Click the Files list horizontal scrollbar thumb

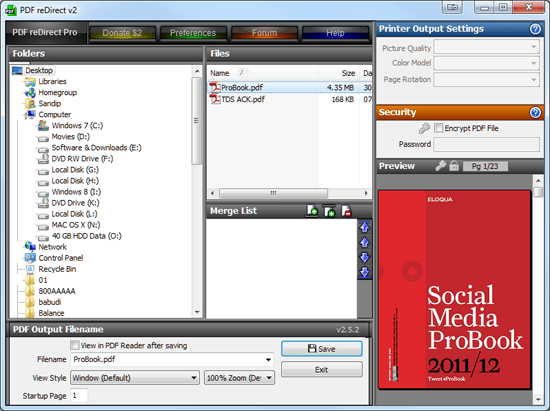pyautogui.click(x=274, y=193)
